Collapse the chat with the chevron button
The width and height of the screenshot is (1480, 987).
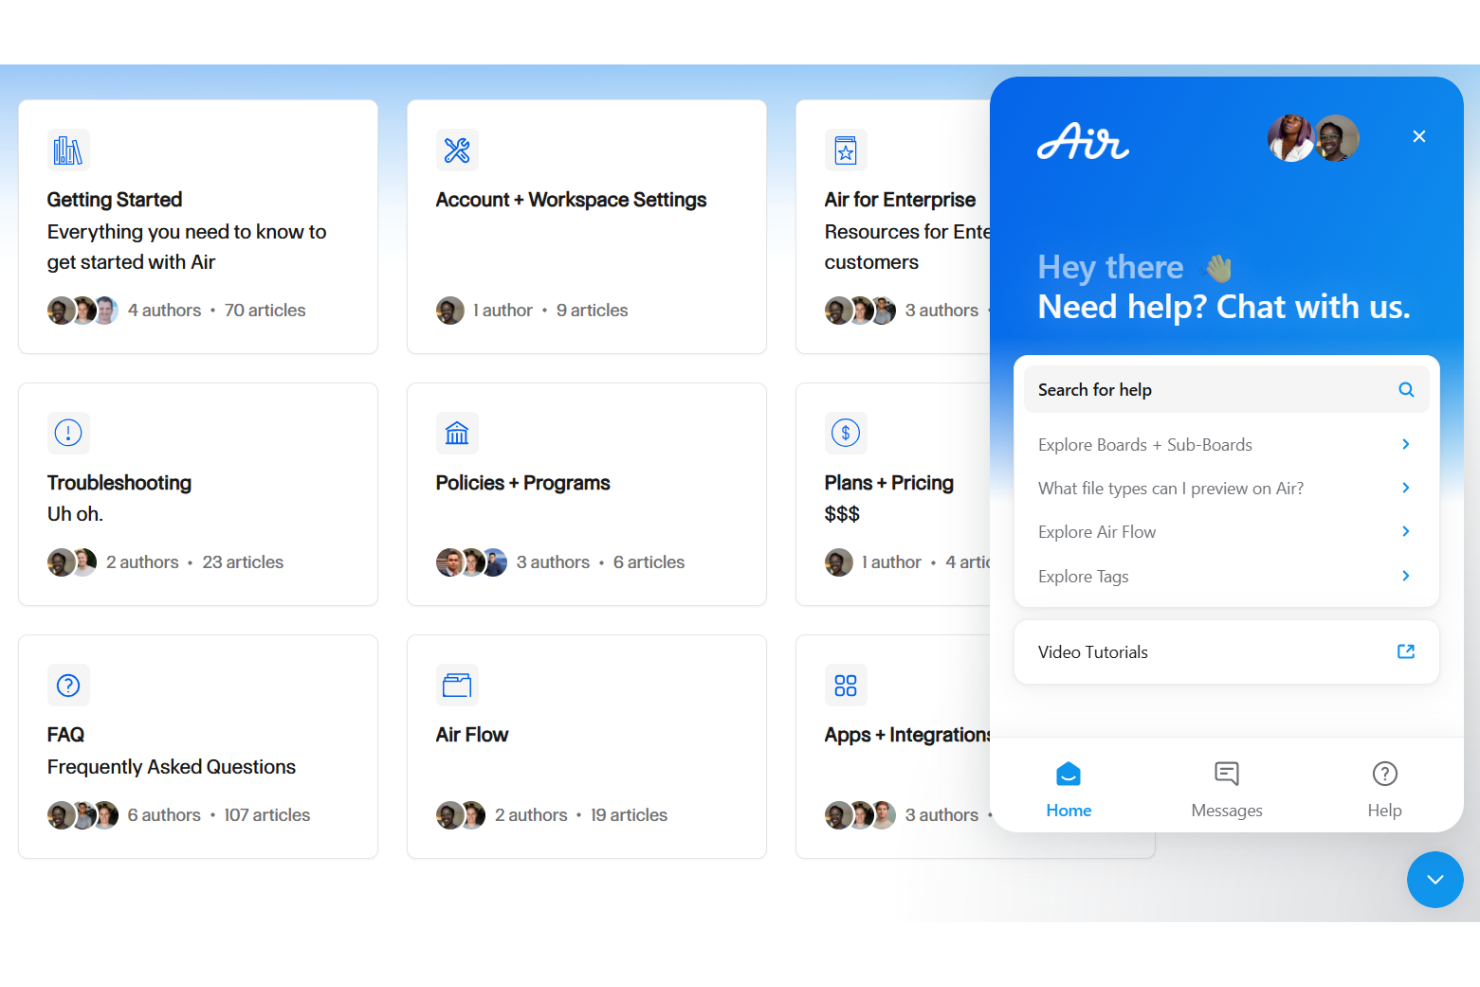pos(1435,880)
